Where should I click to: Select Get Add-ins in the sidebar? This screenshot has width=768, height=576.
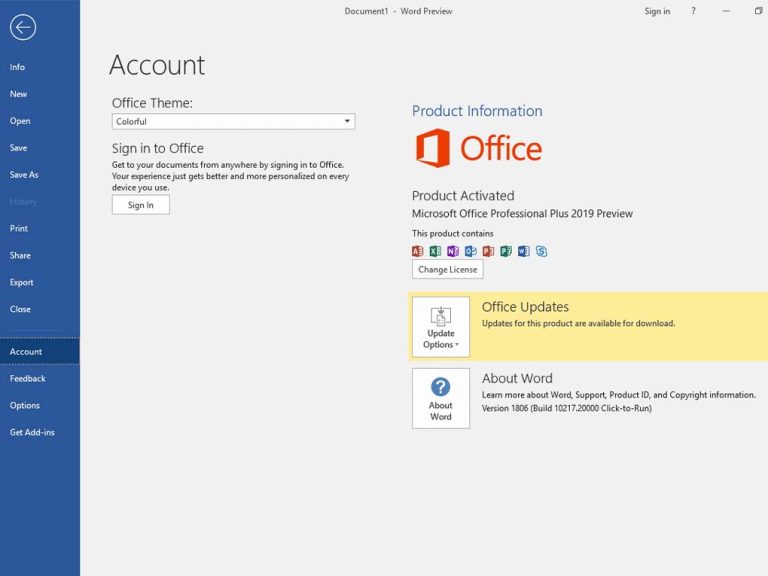(x=32, y=433)
